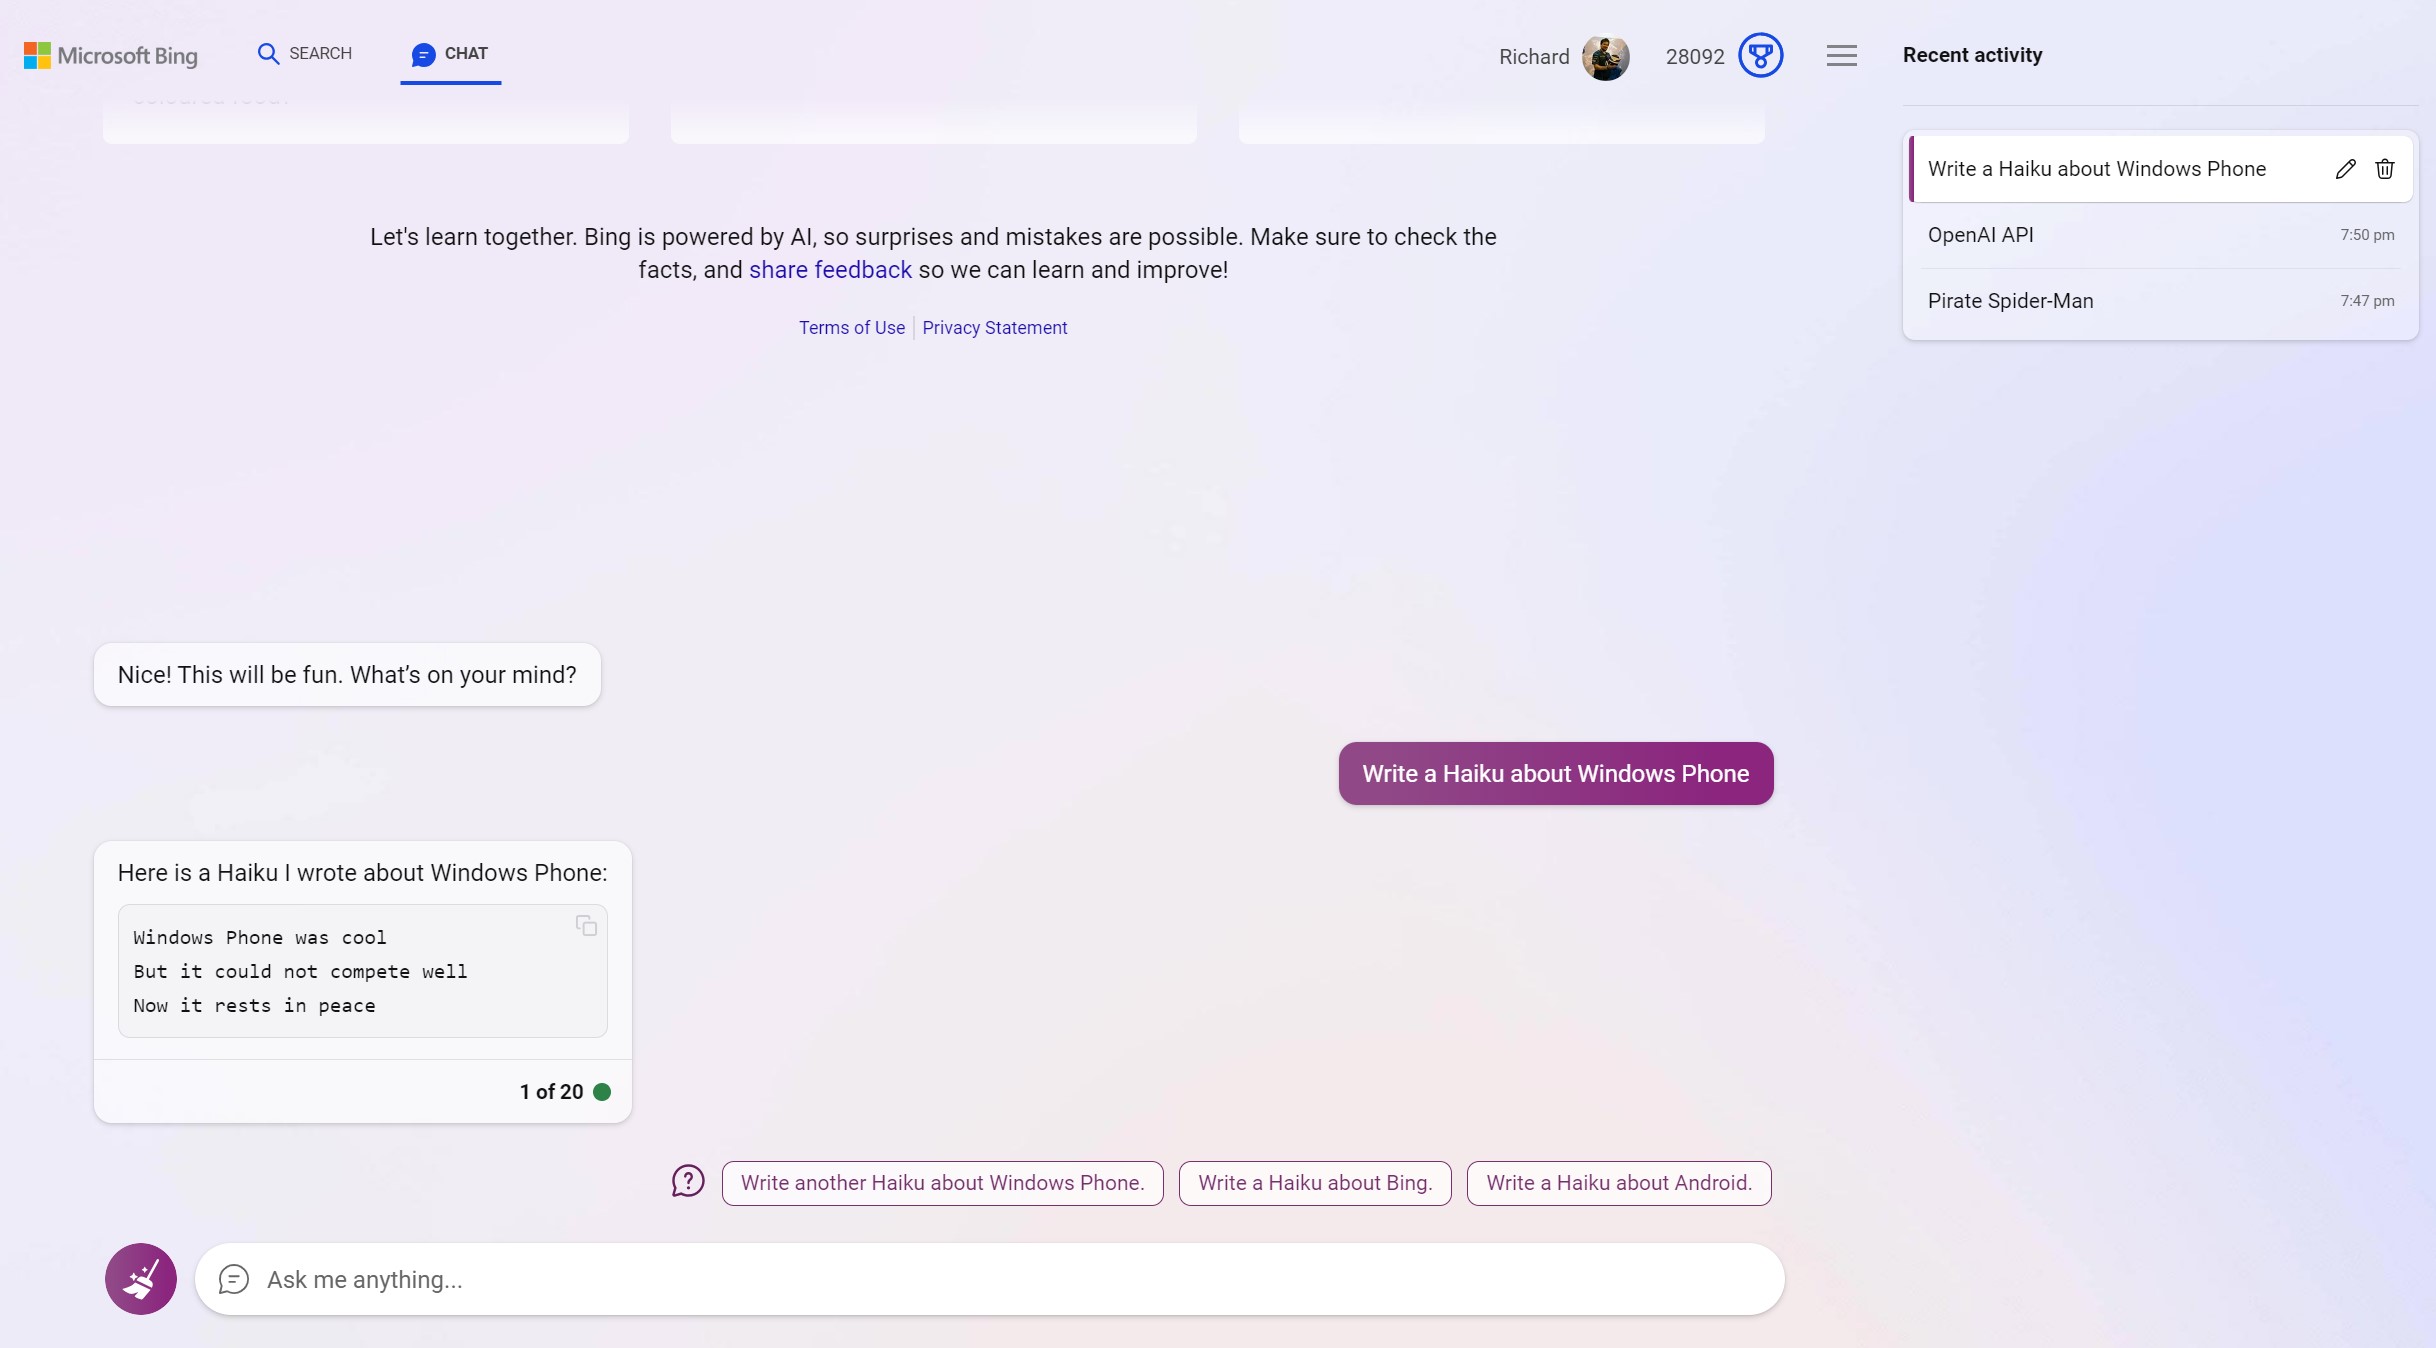Select SEARCH tab in navigation
This screenshot has height=1348, width=2436.
click(x=304, y=53)
